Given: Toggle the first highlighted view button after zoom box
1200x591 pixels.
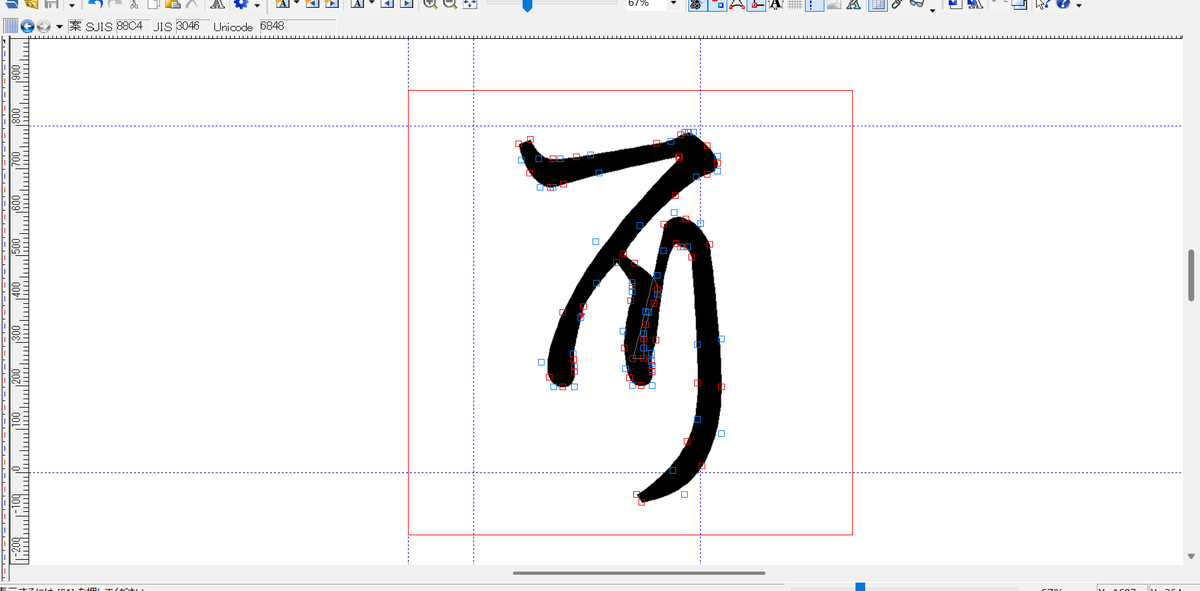Looking at the screenshot, I should pos(697,4).
